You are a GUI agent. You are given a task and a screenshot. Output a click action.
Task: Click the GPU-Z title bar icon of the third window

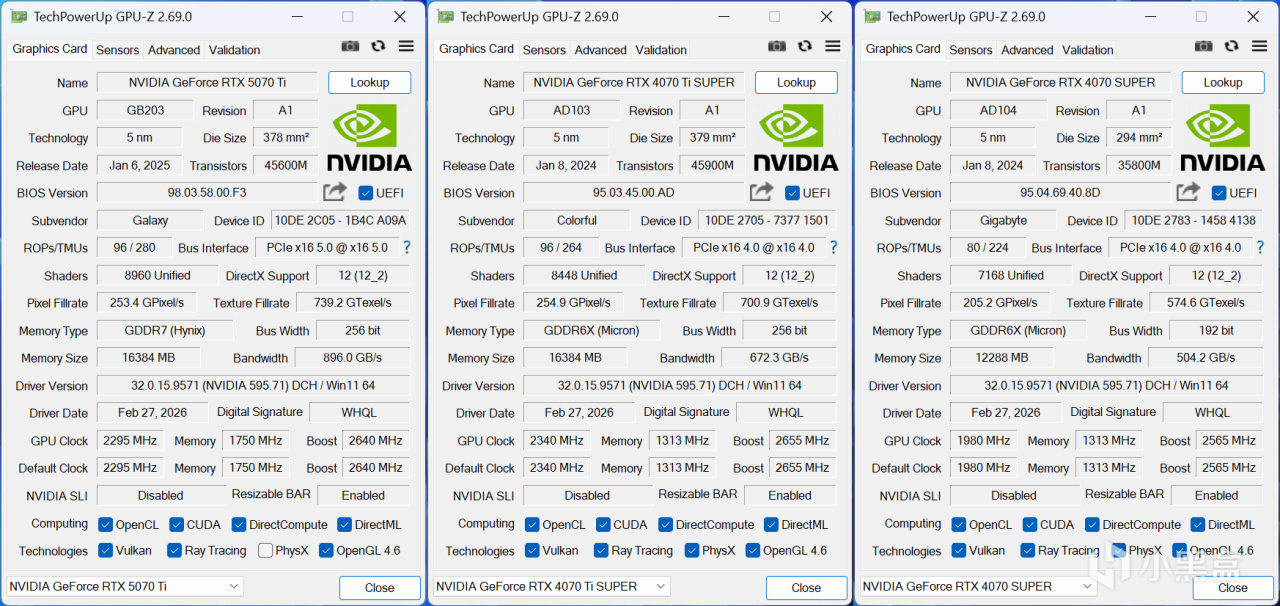click(x=872, y=17)
